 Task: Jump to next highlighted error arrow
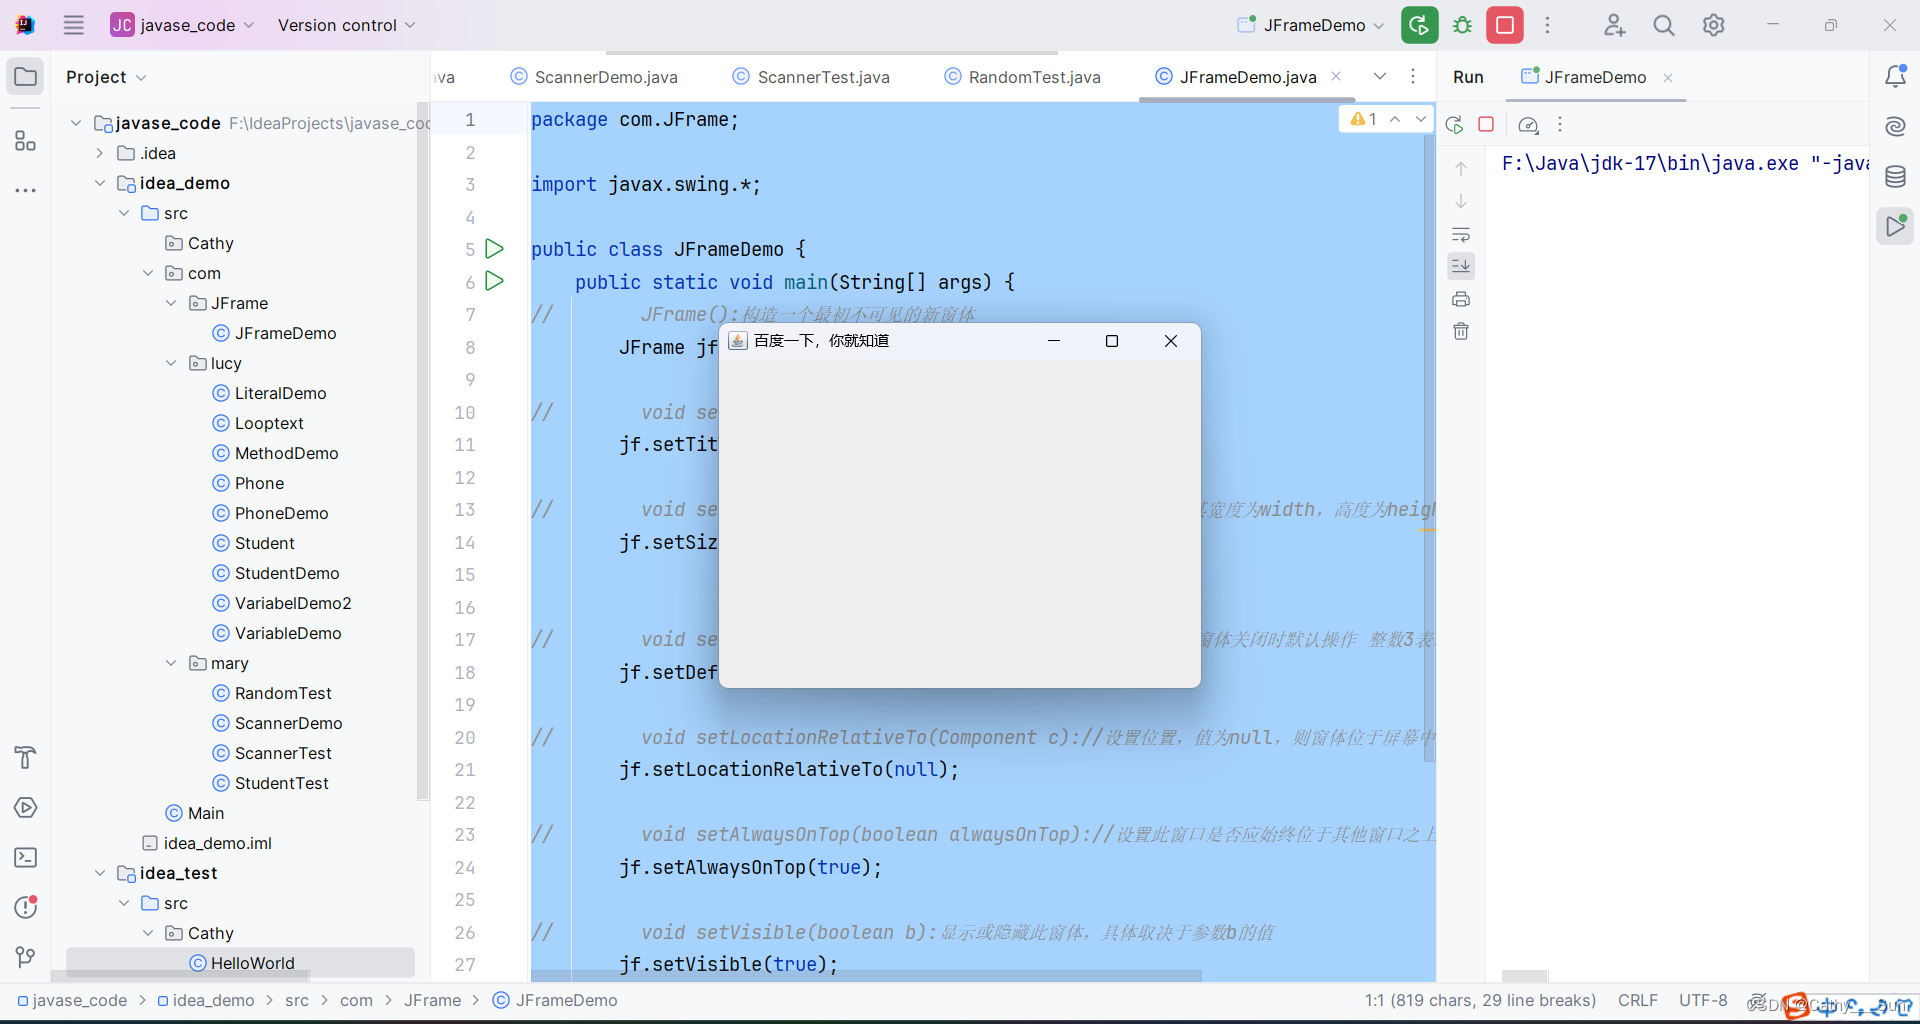coord(1421,119)
